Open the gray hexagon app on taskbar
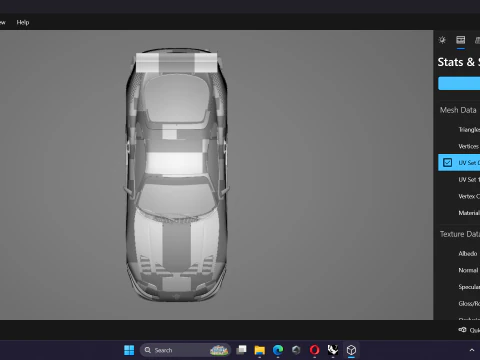This screenshot has width=480, height=360. pyautogui.click(x=296, y=350)
